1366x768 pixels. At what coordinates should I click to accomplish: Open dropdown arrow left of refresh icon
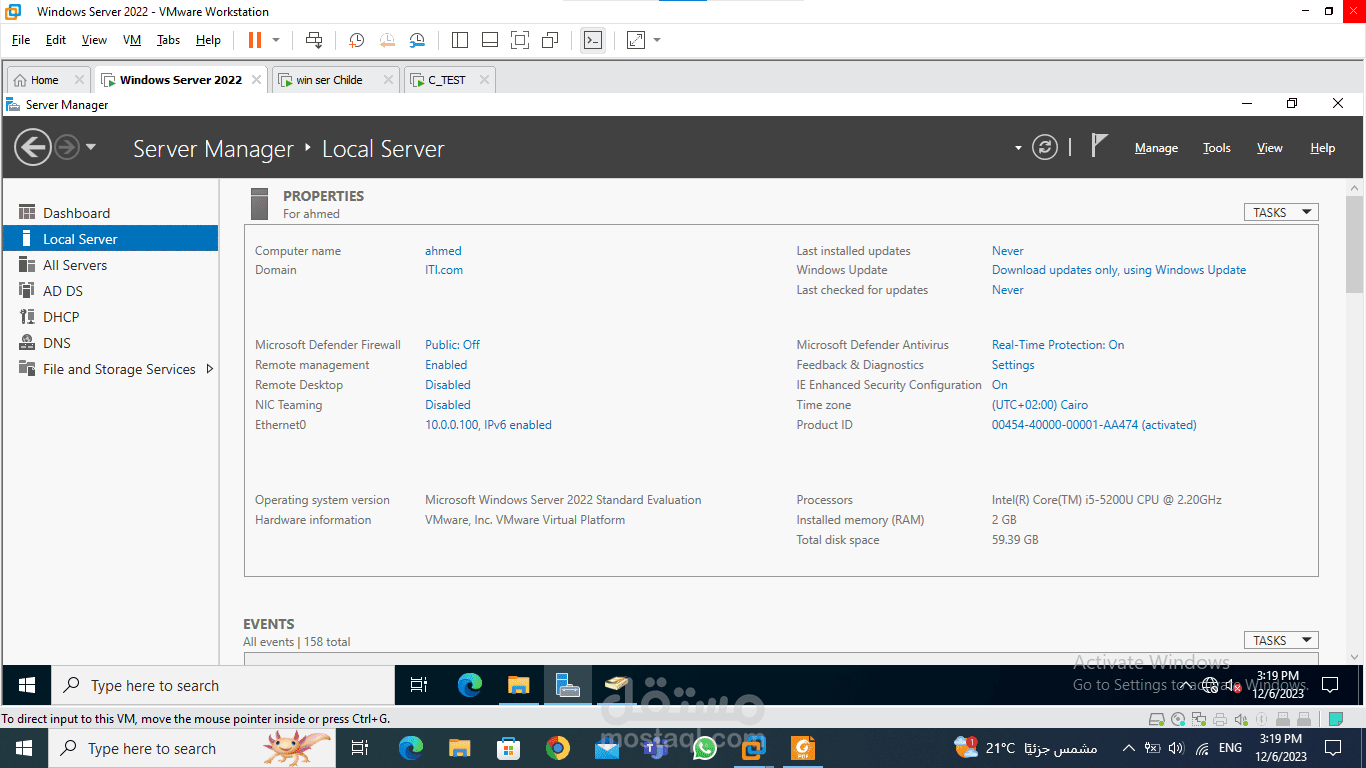(1018, 148)
